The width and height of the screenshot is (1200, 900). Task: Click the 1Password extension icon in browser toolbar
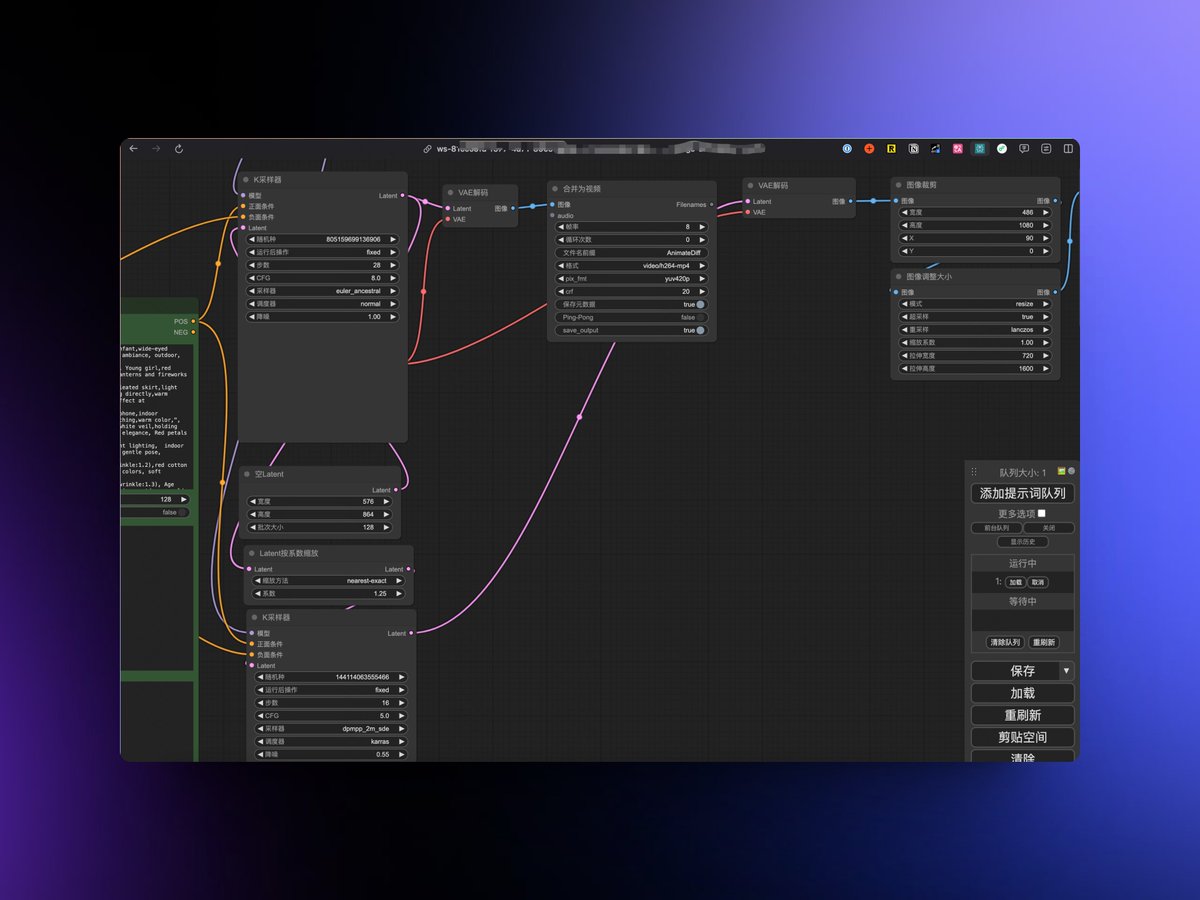(x=847, y=148)
